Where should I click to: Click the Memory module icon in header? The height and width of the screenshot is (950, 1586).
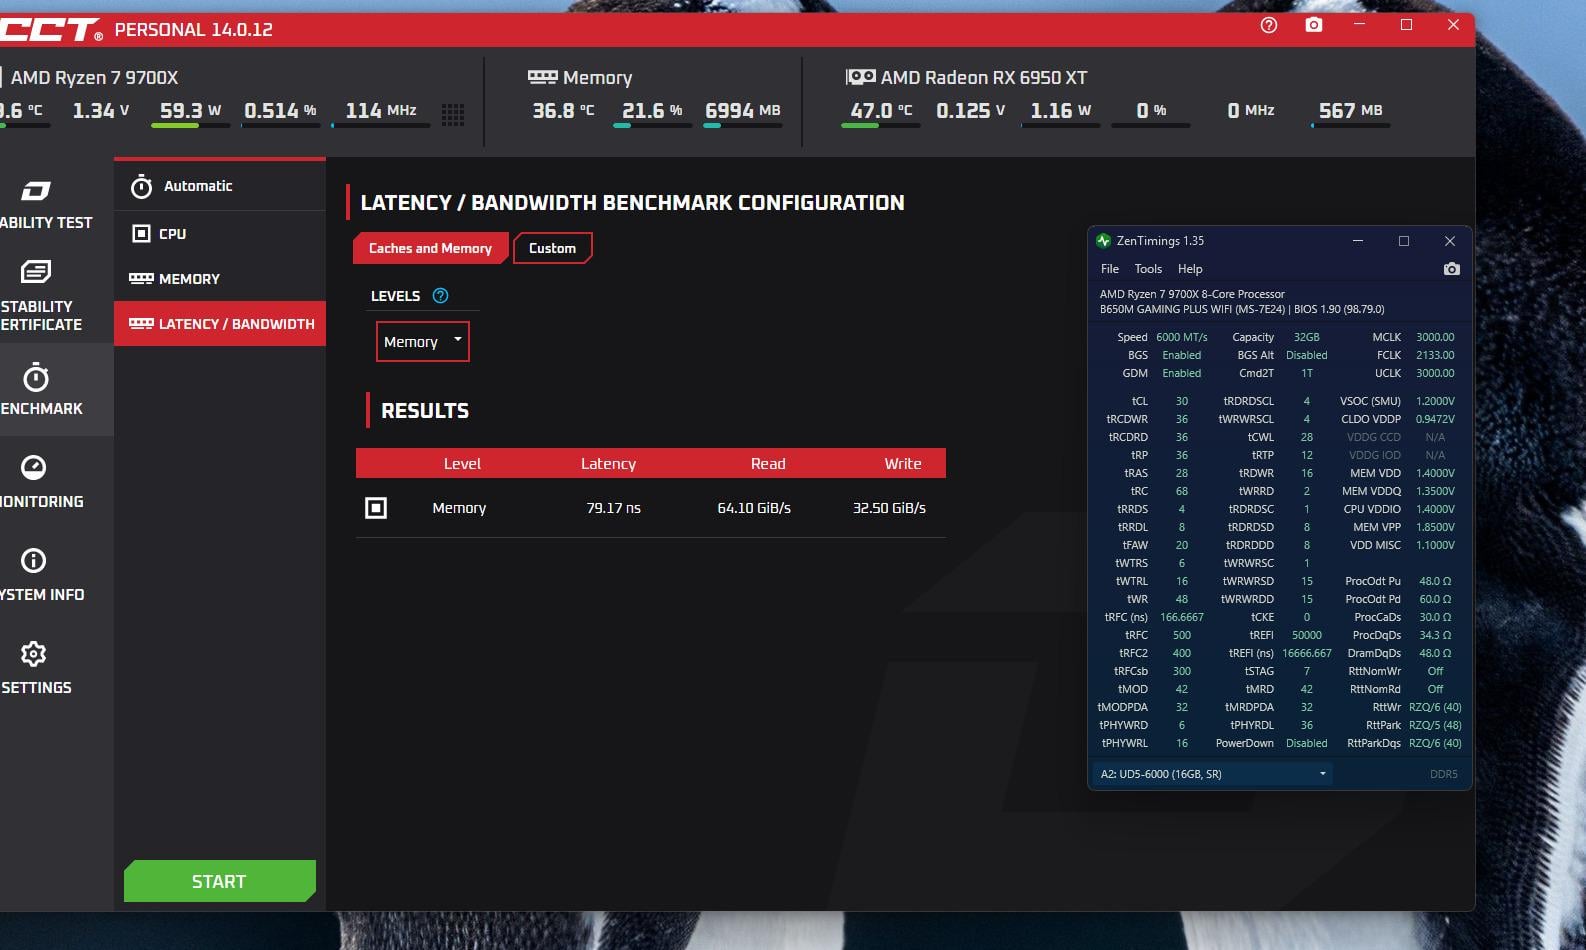coord(542,77)
